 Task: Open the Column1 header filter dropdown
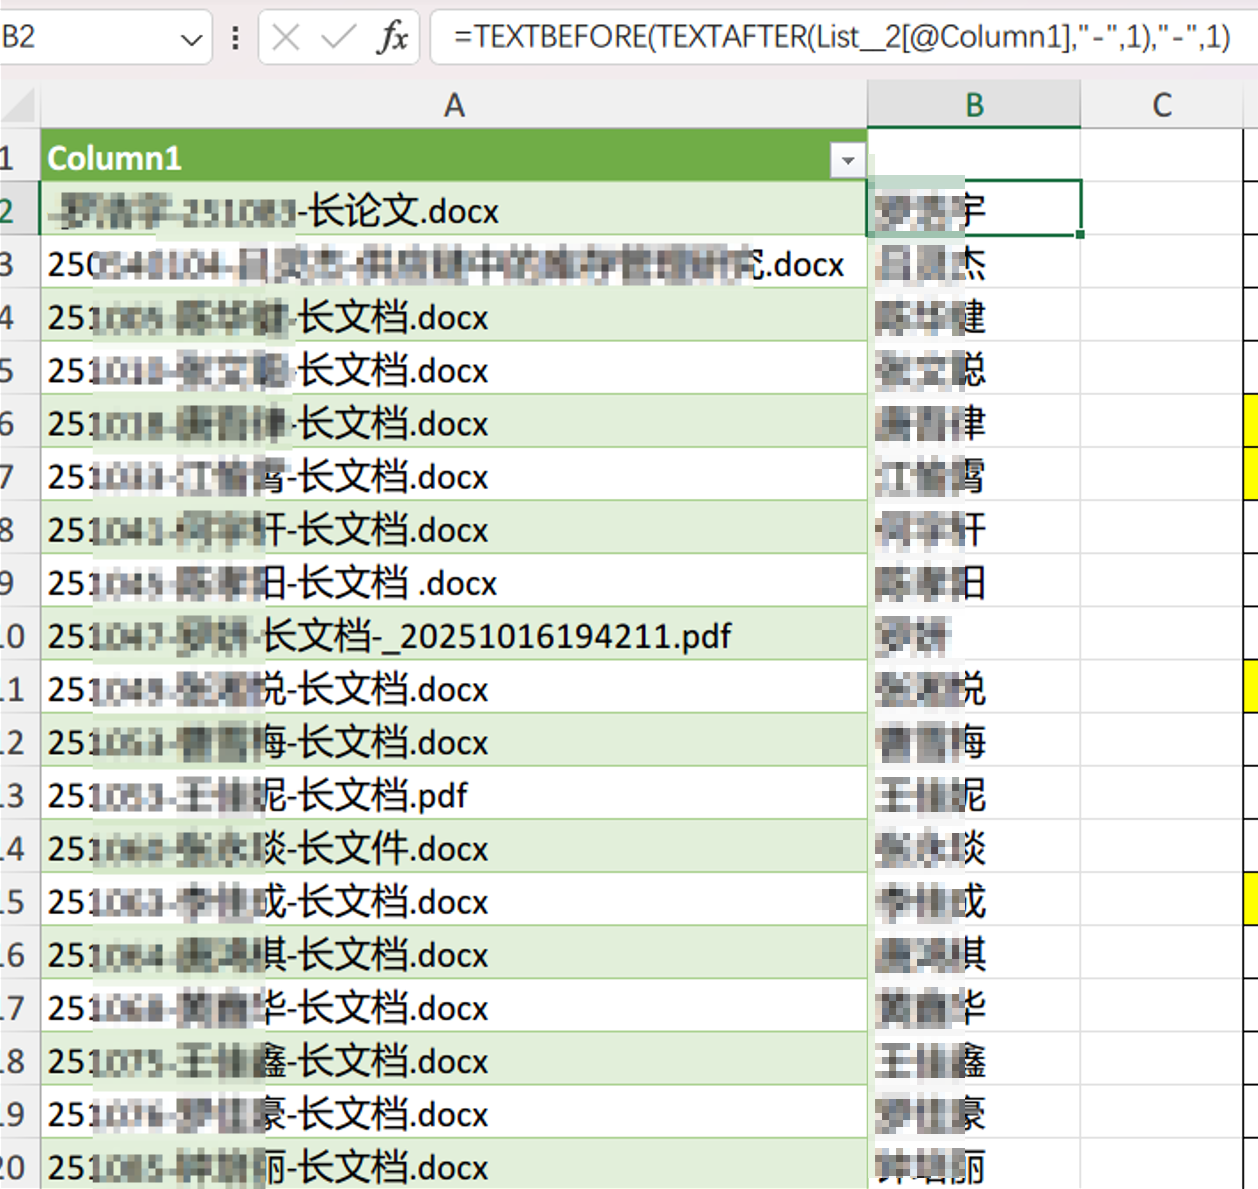pyautogui.click(x=846, y=160)
